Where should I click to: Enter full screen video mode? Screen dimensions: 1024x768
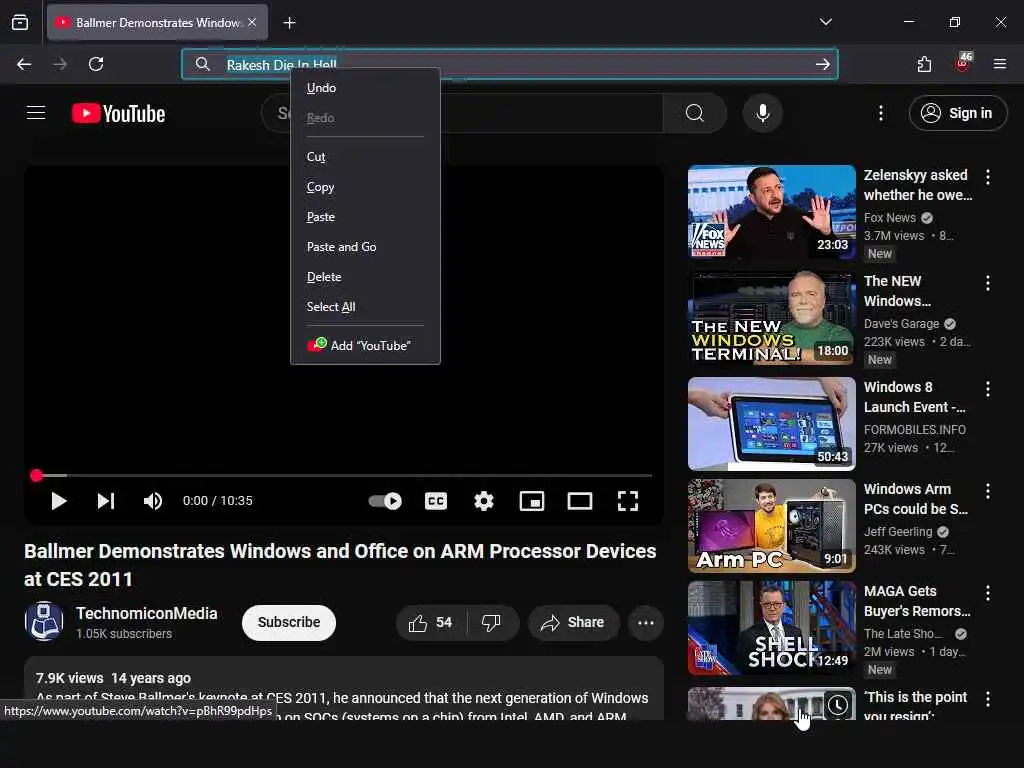click(x=628, y=501)
